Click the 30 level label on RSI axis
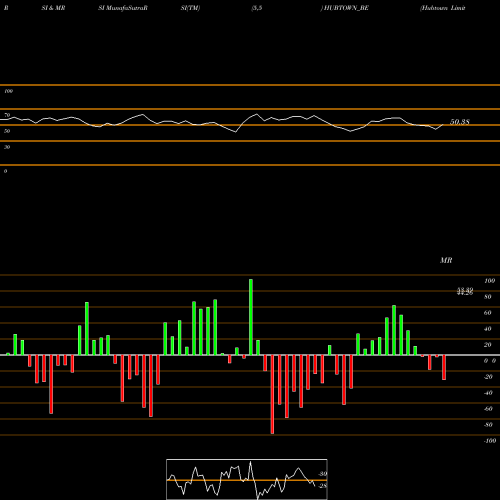 tap(7, 147)
